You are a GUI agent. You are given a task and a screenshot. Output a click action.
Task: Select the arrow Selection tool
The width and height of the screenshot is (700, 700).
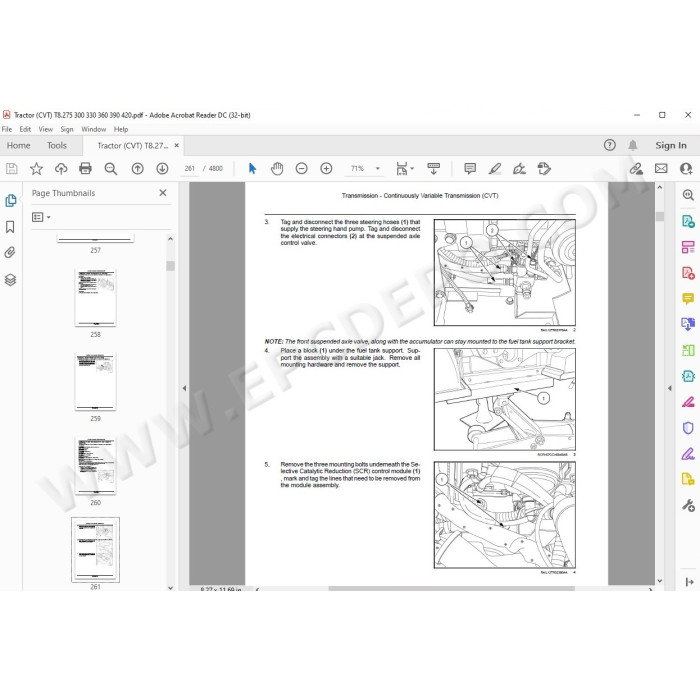[252, 169]
